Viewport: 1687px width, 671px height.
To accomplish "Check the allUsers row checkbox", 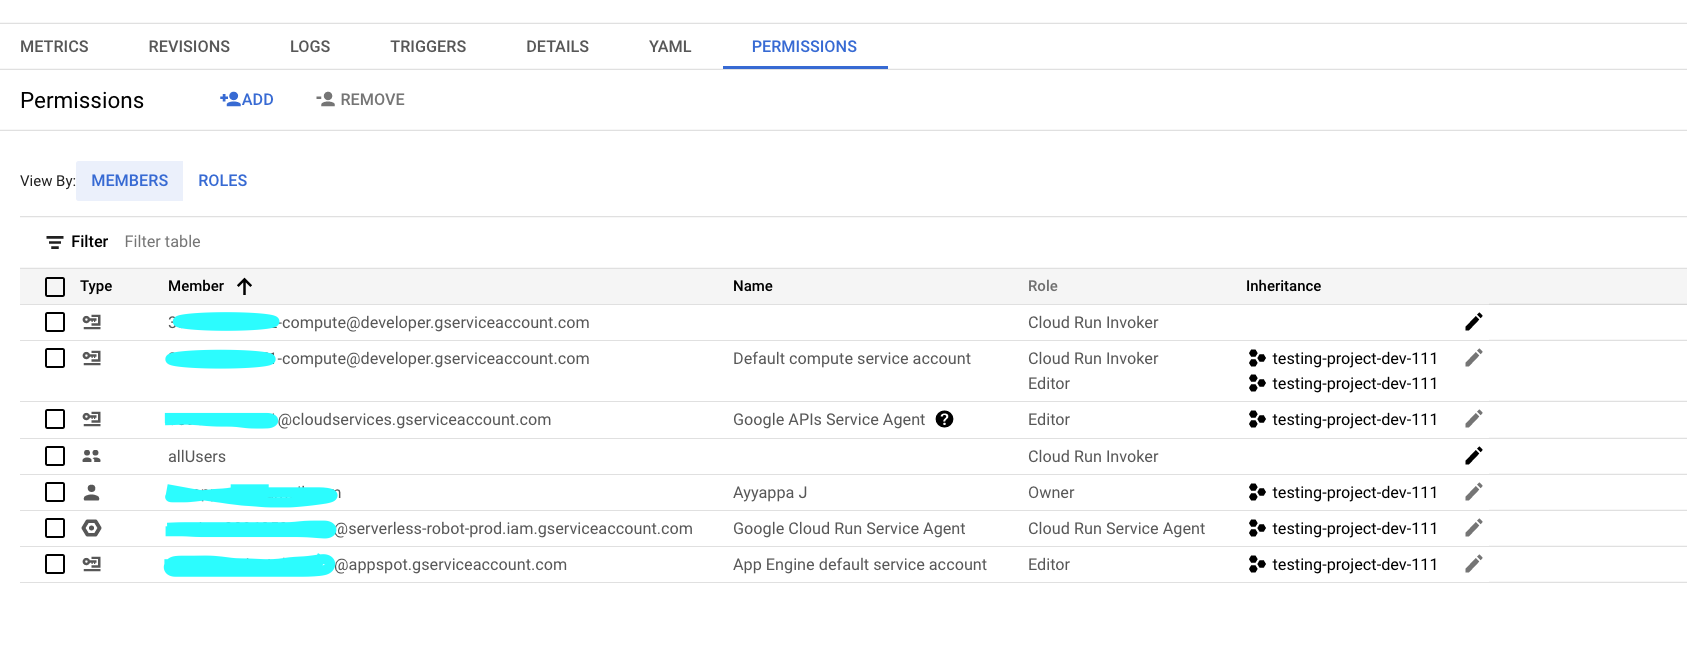I will click(55, 456).
